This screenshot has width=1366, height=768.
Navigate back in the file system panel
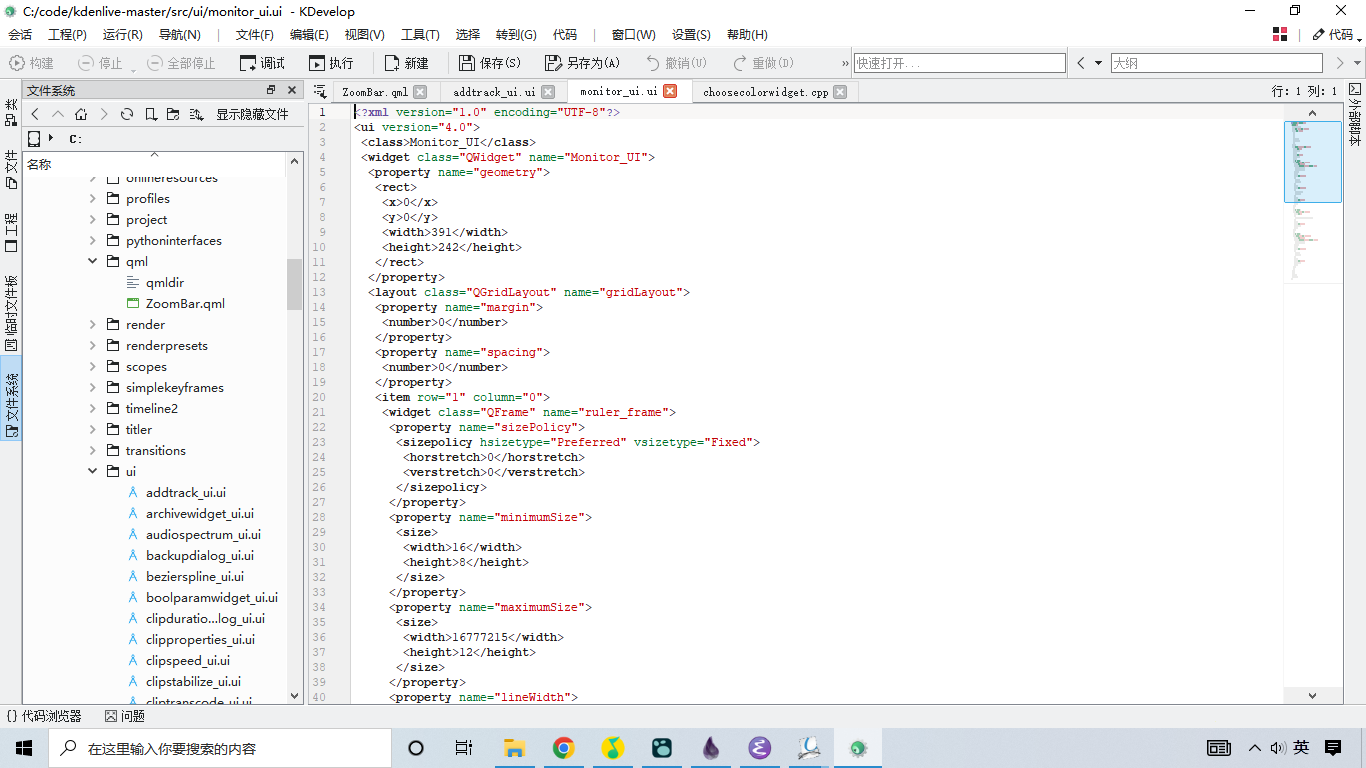pos(36,114)
